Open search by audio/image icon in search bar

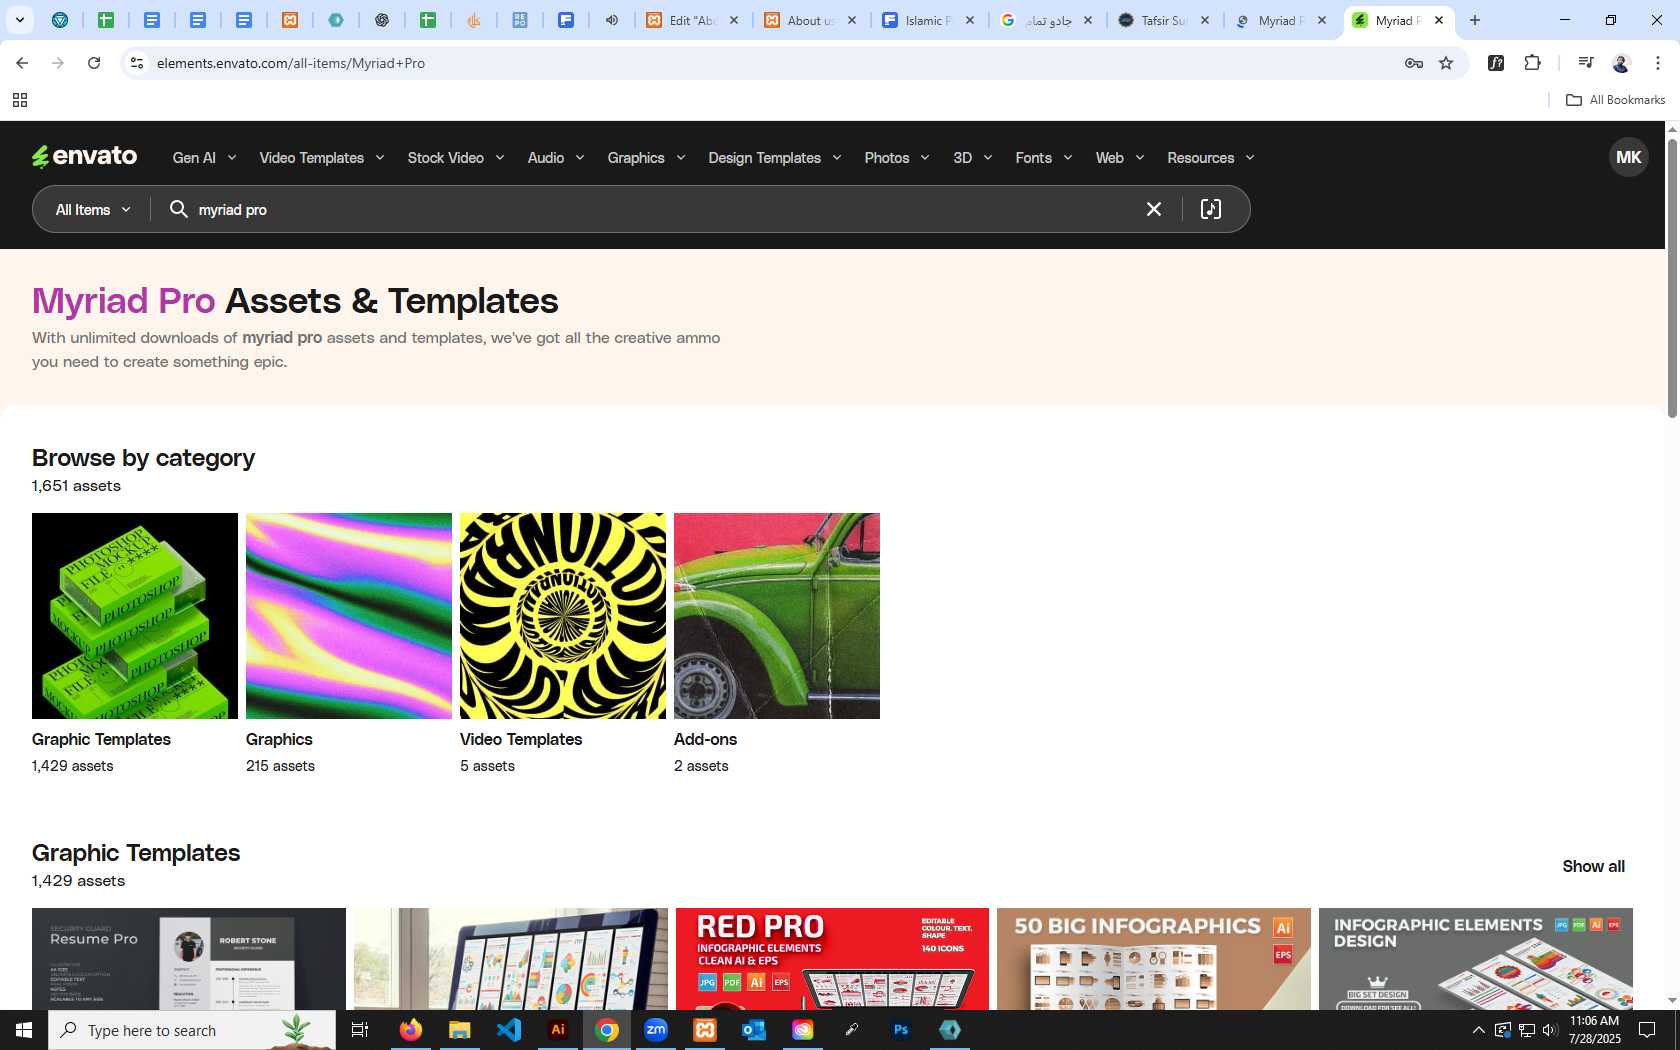[x=1210, y=209]
